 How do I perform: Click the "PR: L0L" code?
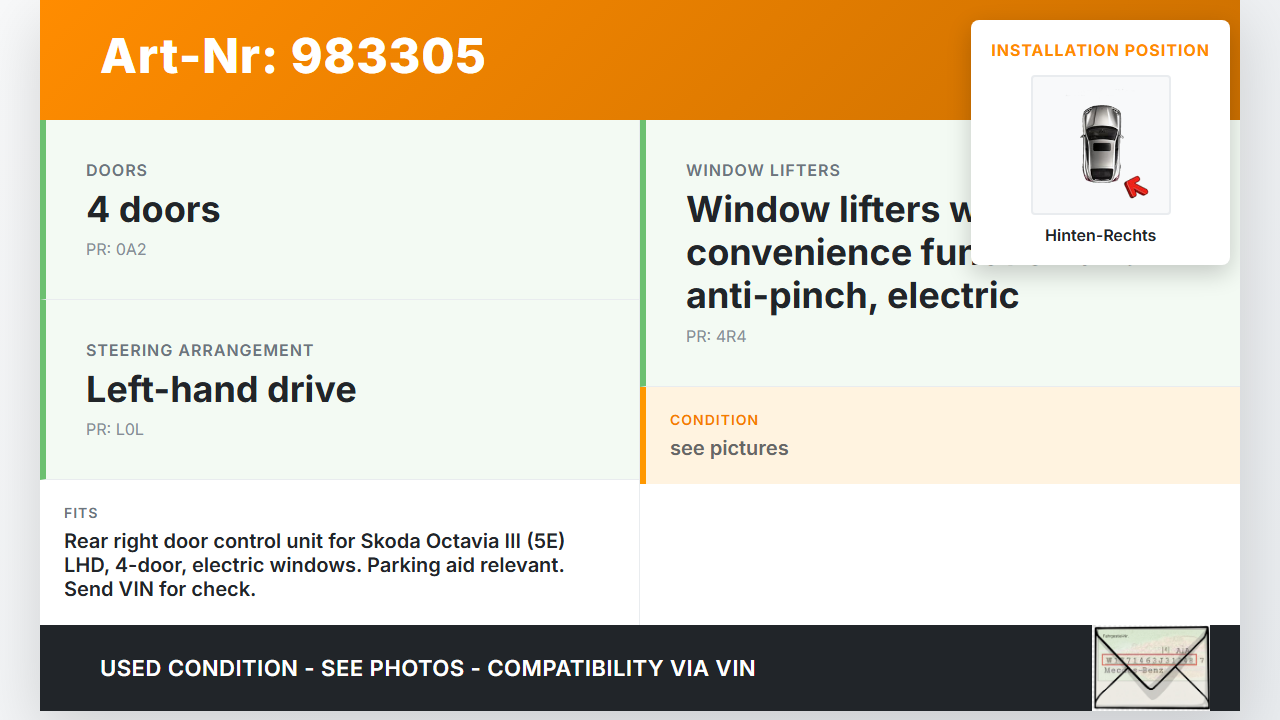(115, 430)
